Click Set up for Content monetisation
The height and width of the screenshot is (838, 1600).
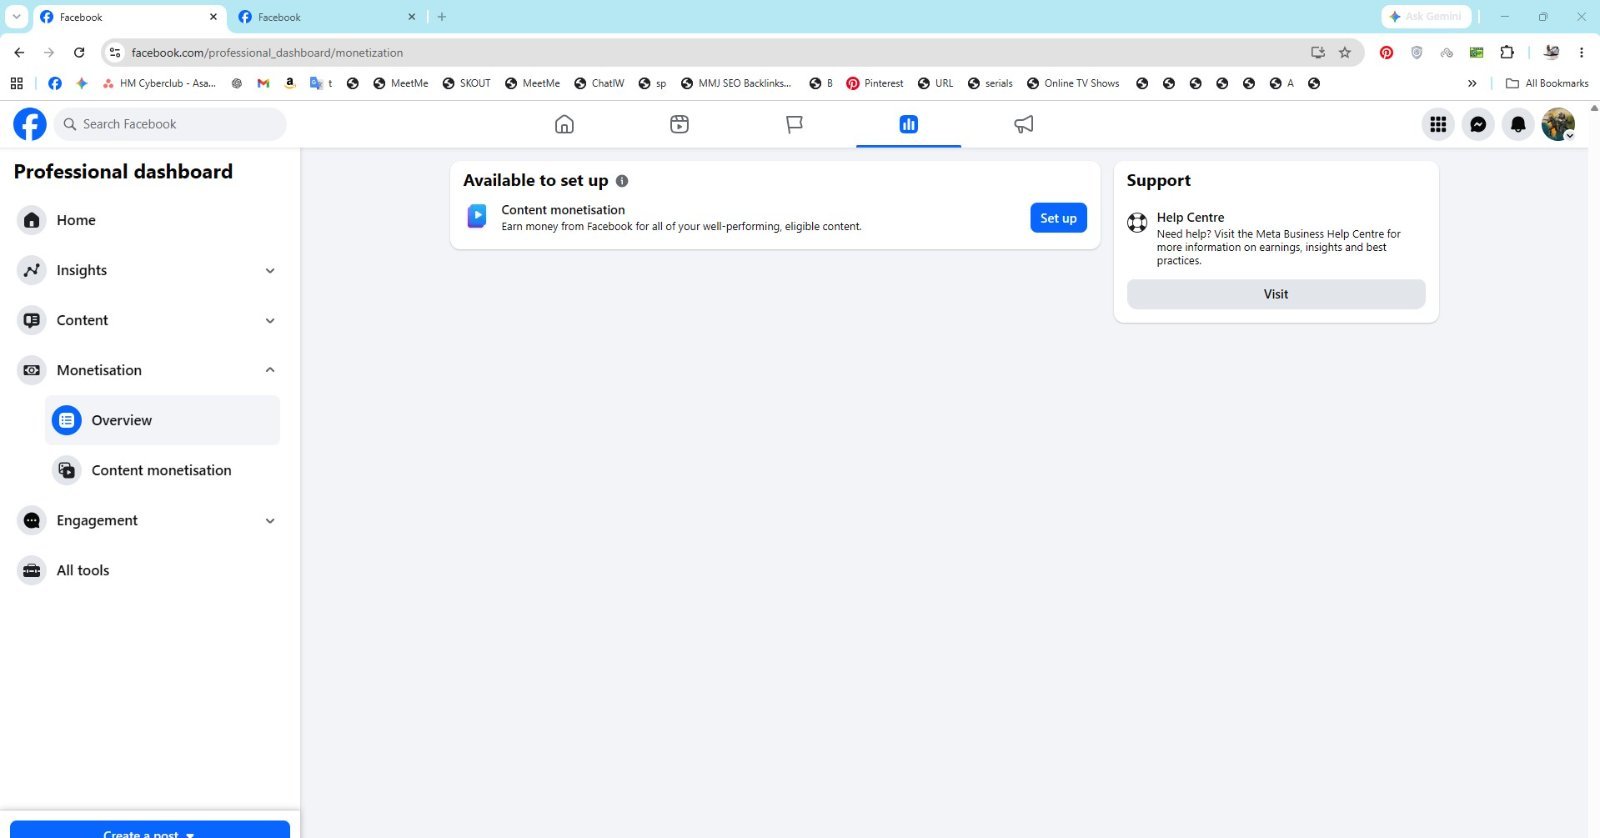coord(1058,218)
